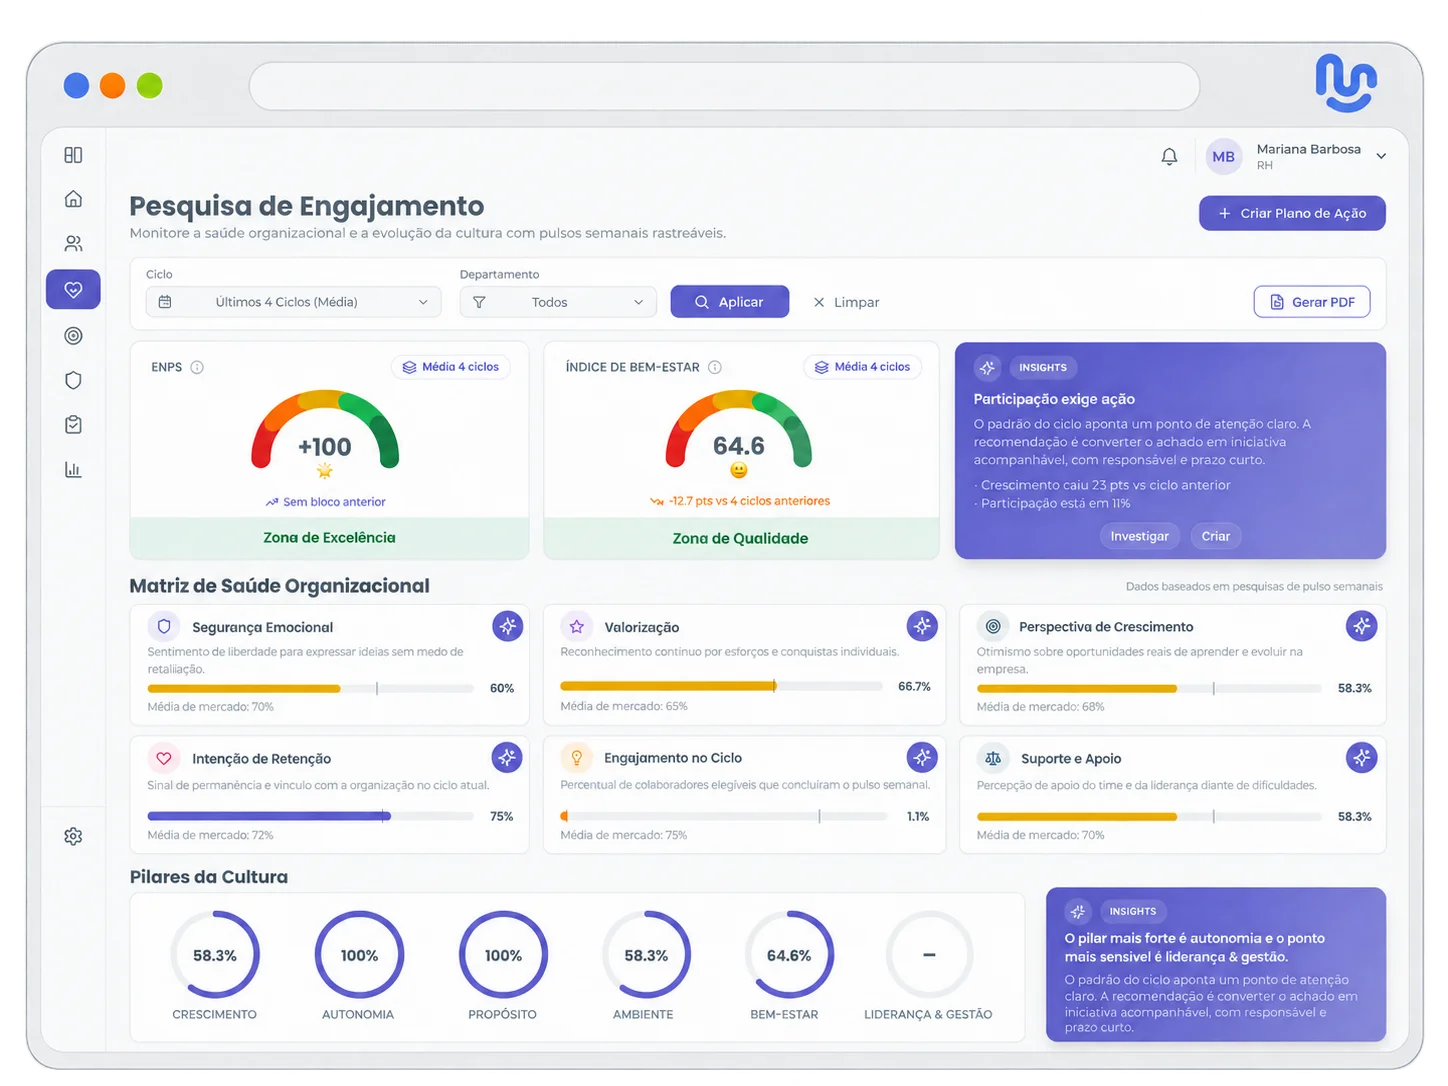Click Gerar PDF button
This screenshot has width=1448, height=1086.
click(1312, 302)
